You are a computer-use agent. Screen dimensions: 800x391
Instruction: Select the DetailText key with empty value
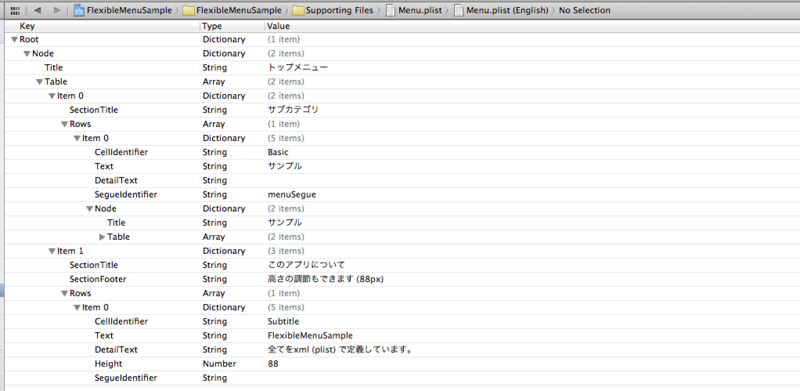coord(116,180)
